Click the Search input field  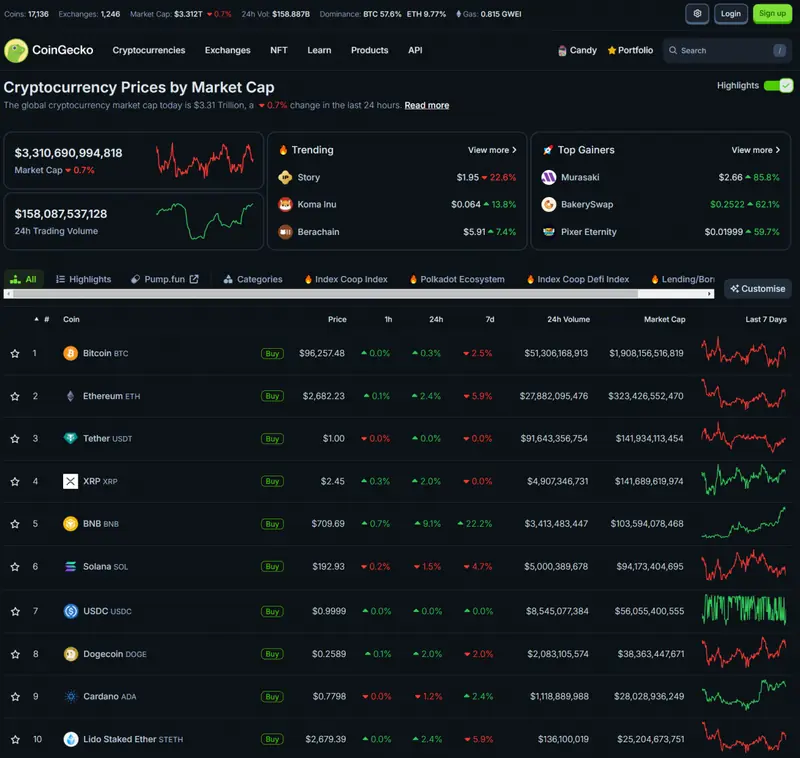coord(727,50)
